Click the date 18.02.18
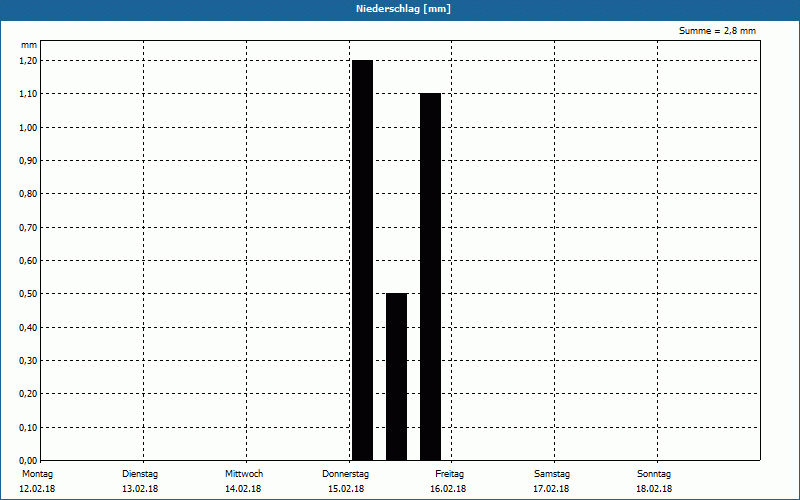800x500 pixels. pyautogui.click(x=654, y=489)
